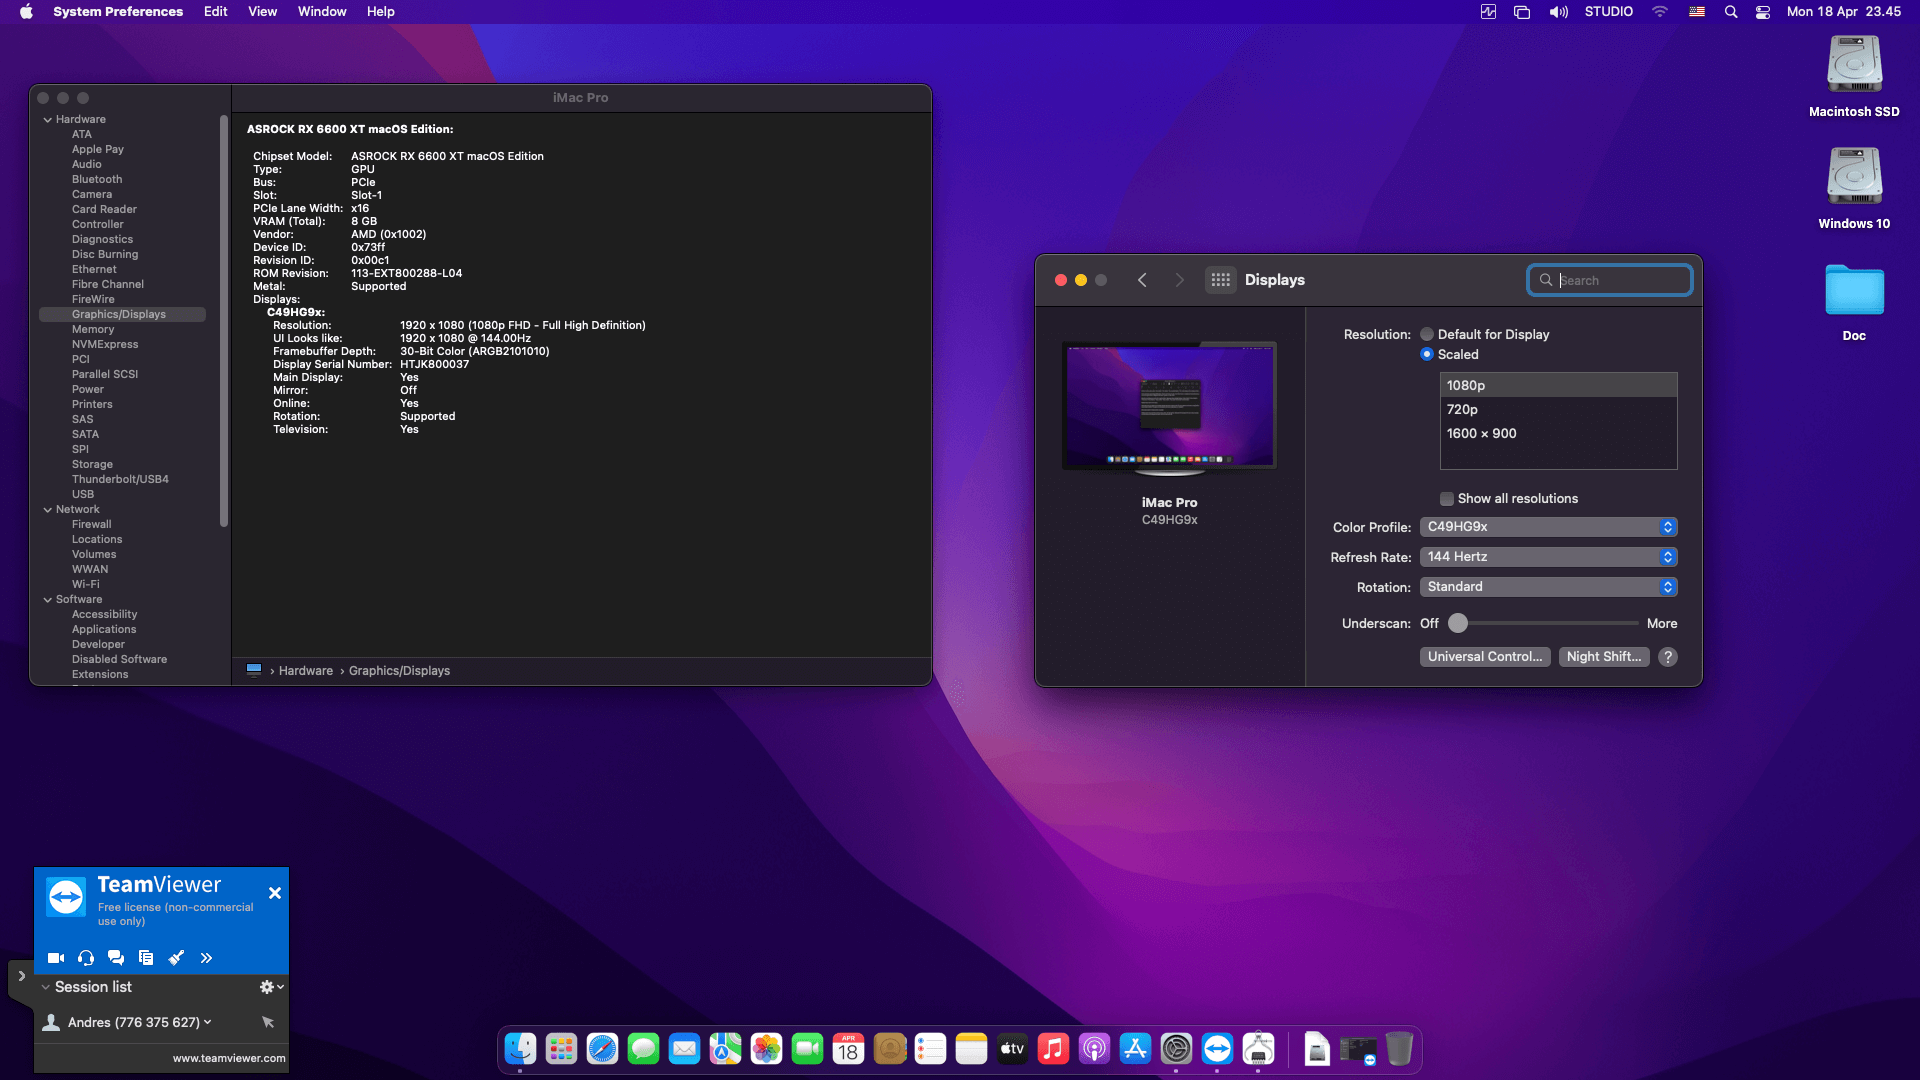The image size is (1920, 1080).
Task: Click the Night Shift button
Action: [x=1604, y=657]
